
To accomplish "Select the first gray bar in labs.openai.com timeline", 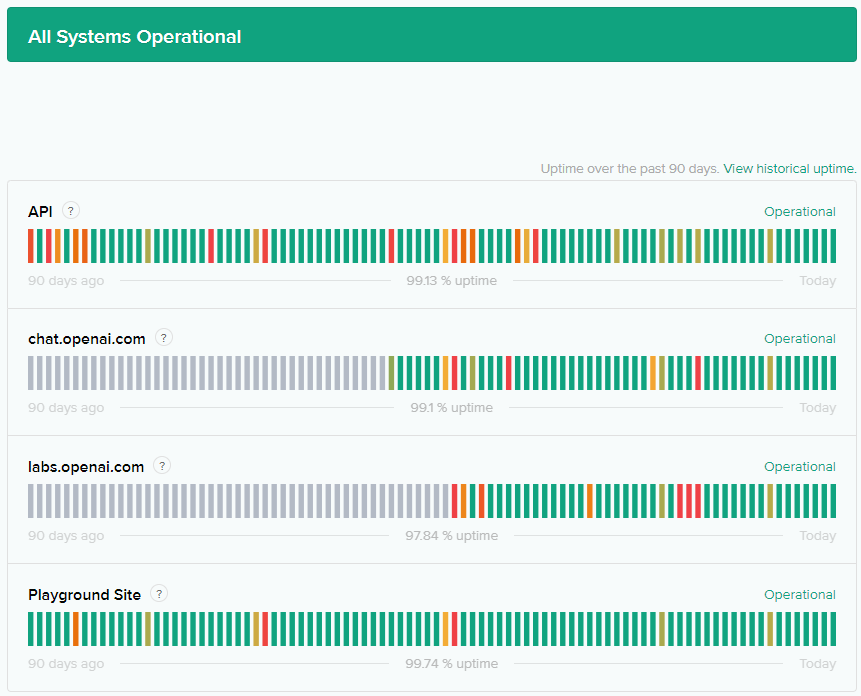I will click(31, 501).
